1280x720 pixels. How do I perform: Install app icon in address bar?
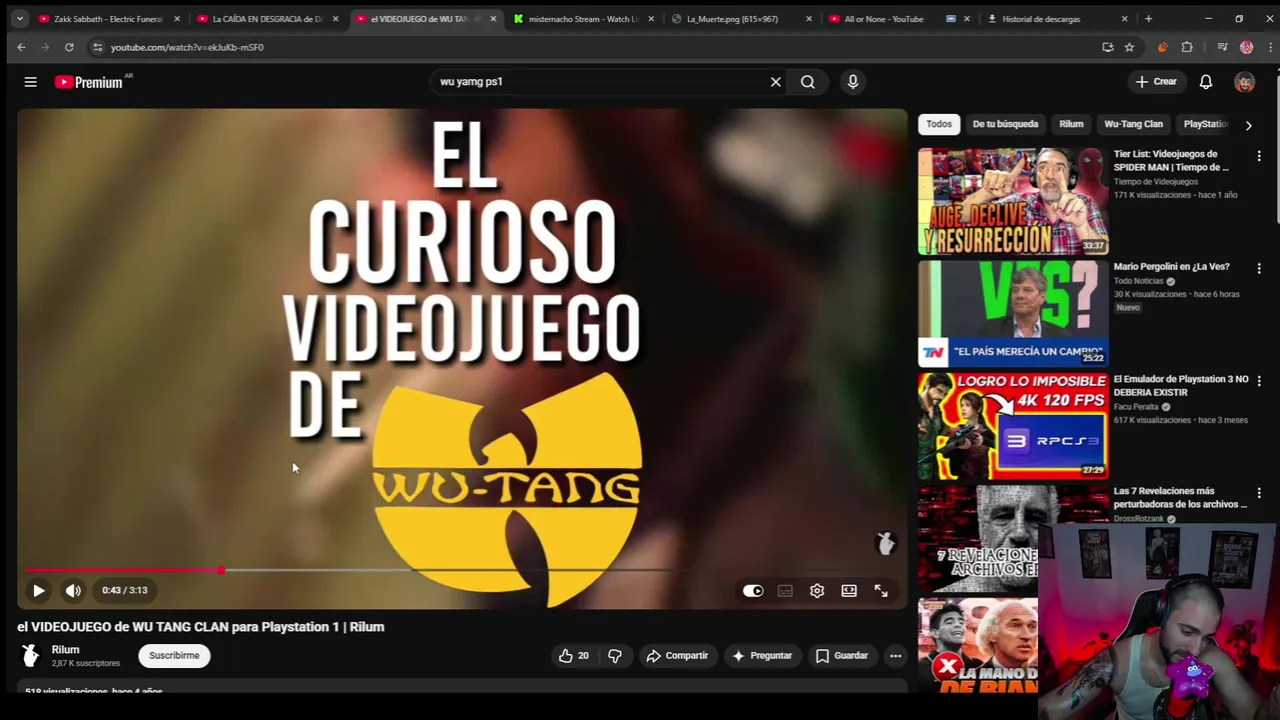click(x=1107, y=47)
